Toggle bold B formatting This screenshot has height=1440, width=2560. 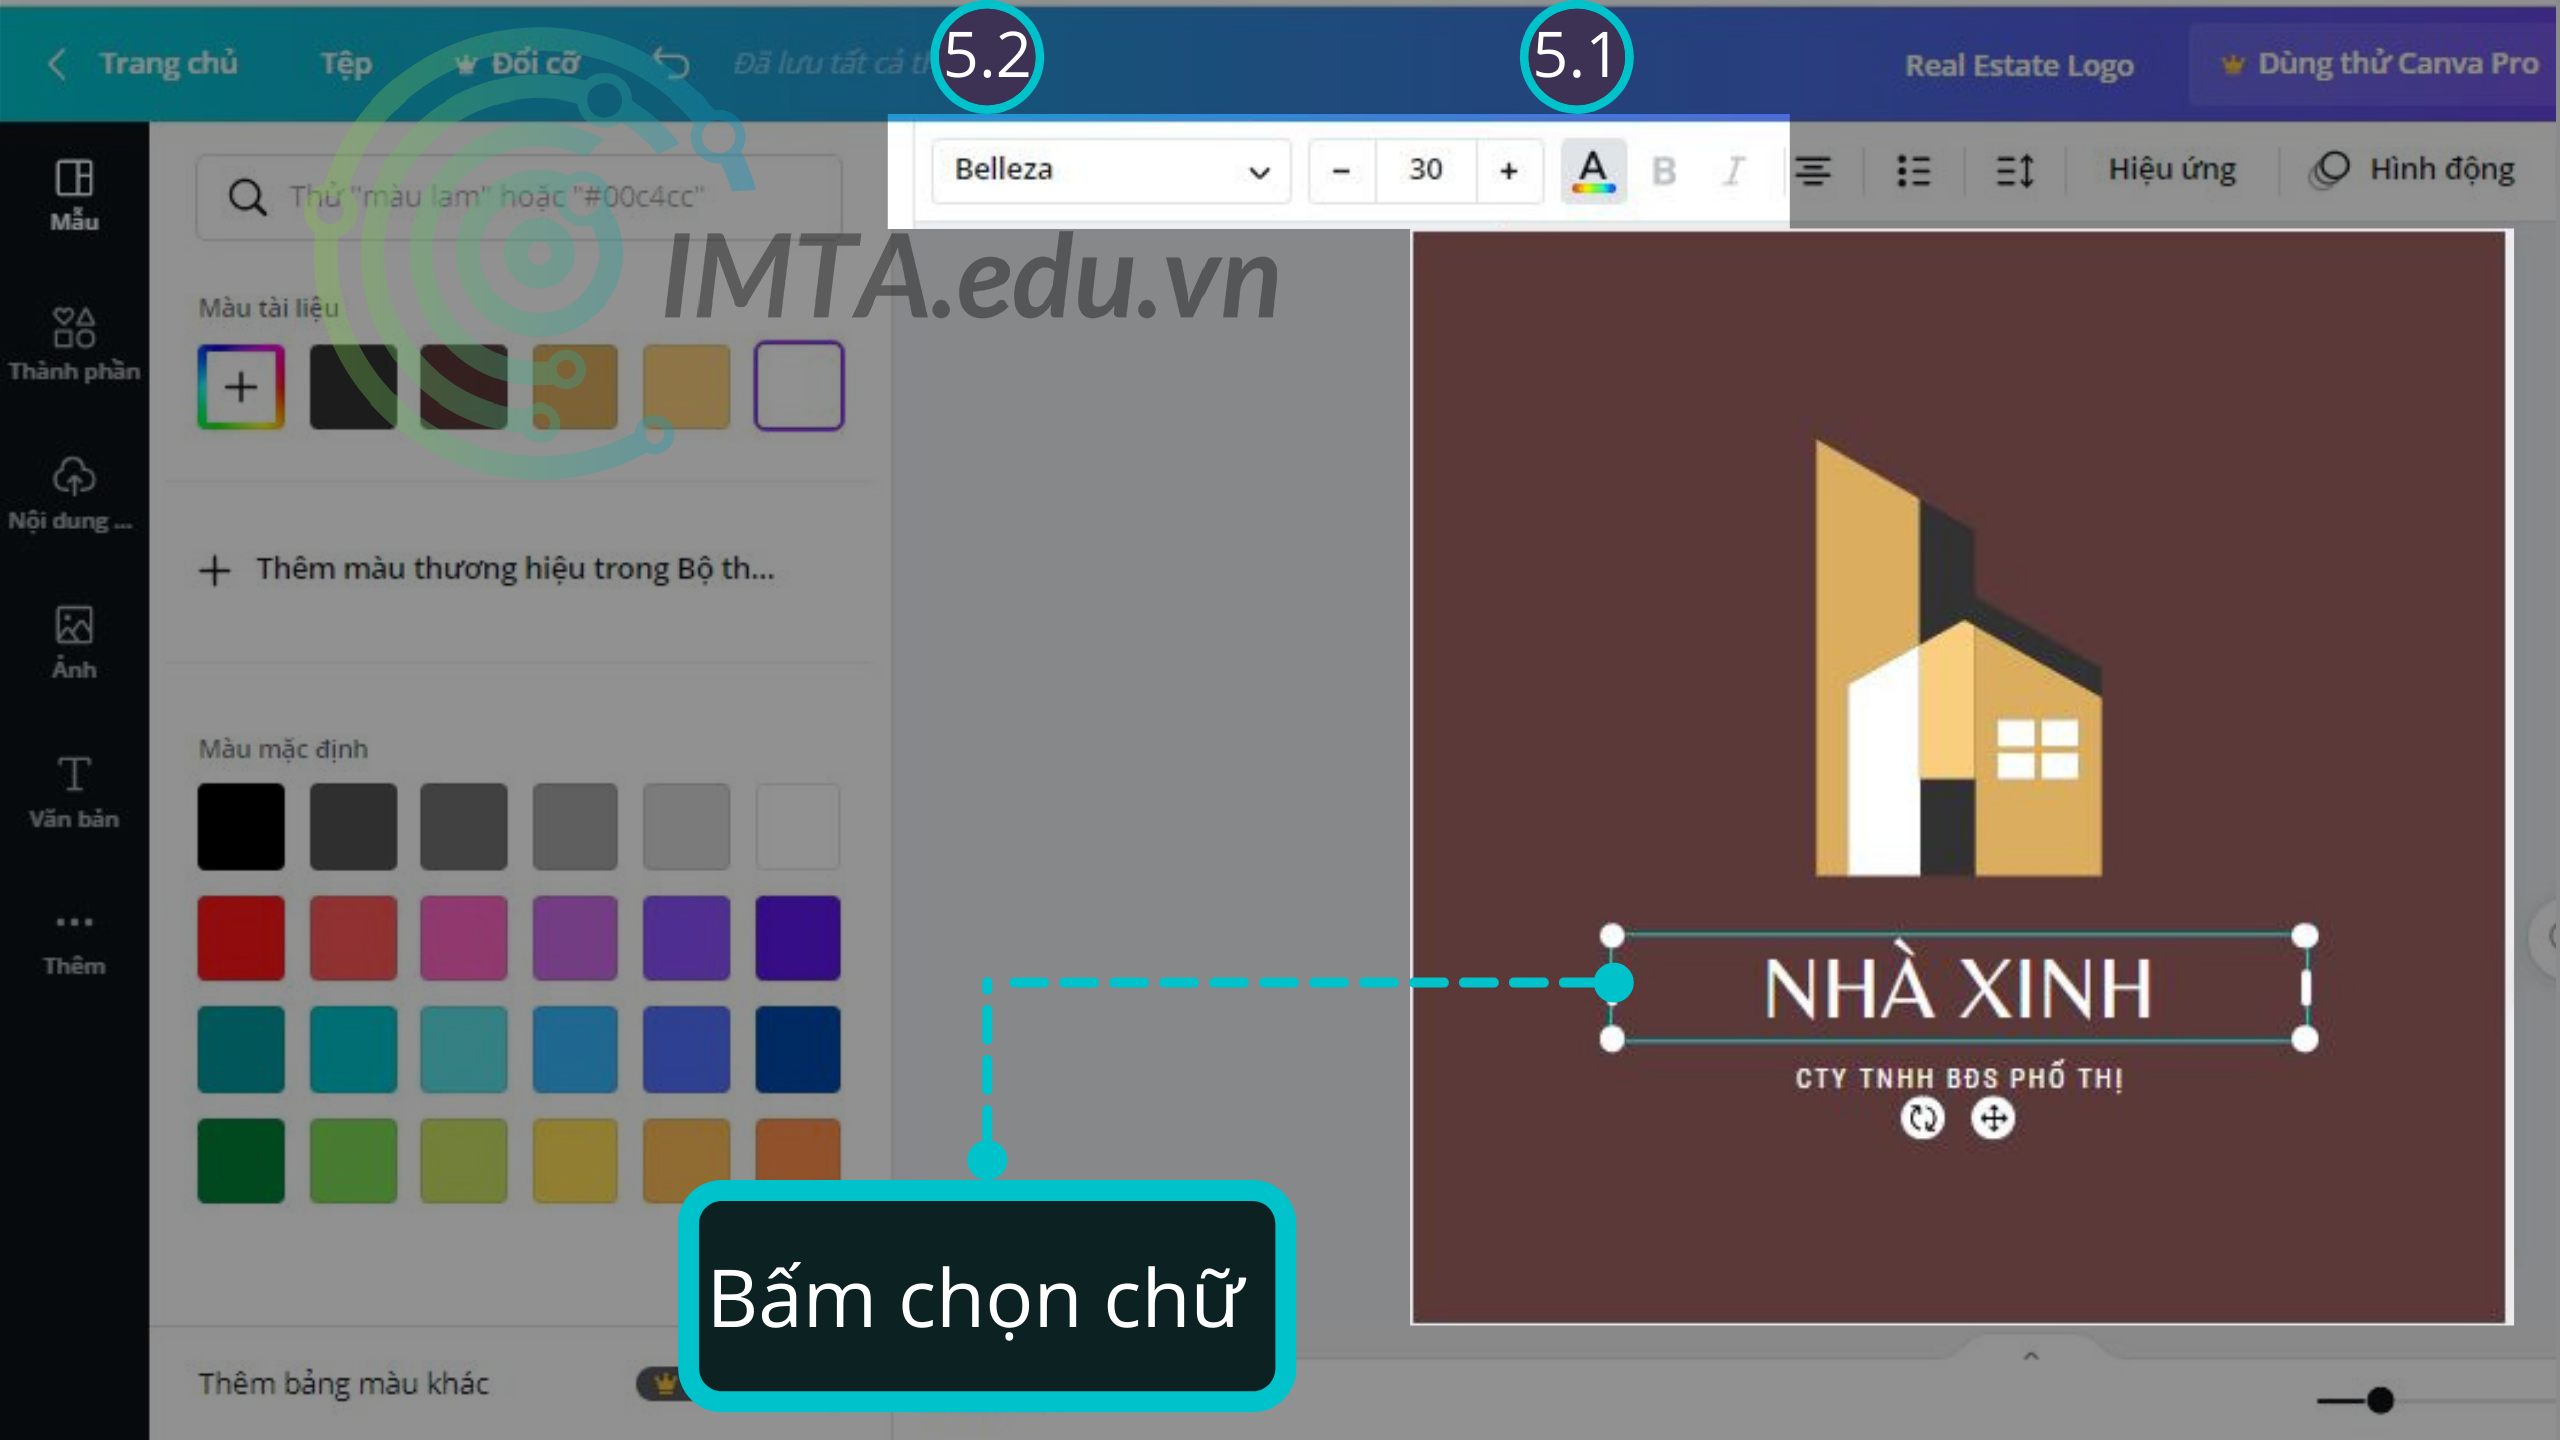coord(1663,171)
